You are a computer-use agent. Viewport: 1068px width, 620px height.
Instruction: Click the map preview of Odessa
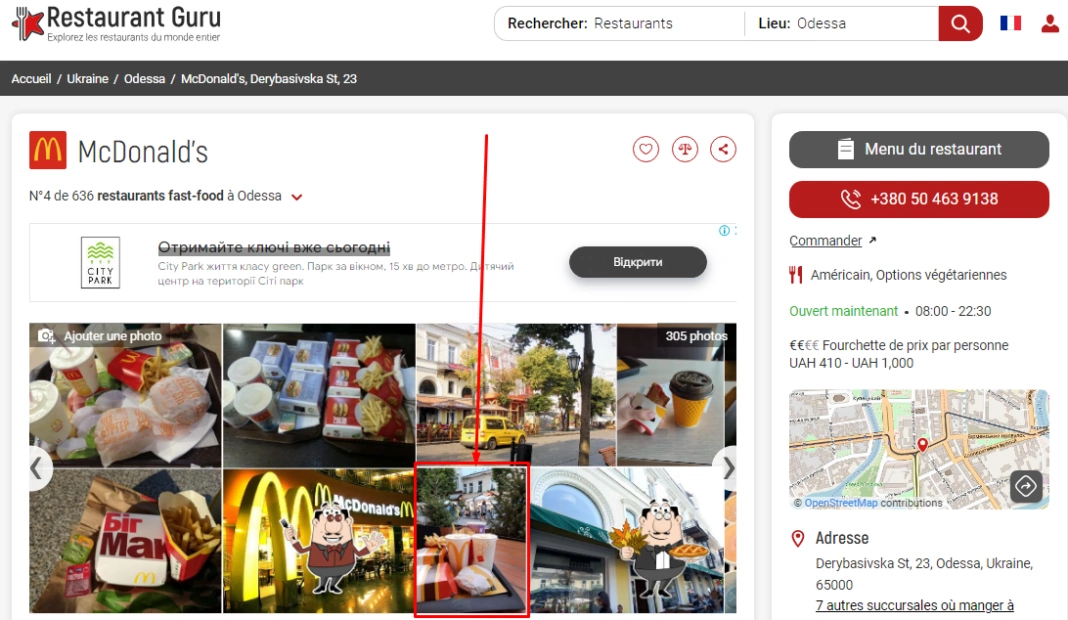tap(919, 449)
